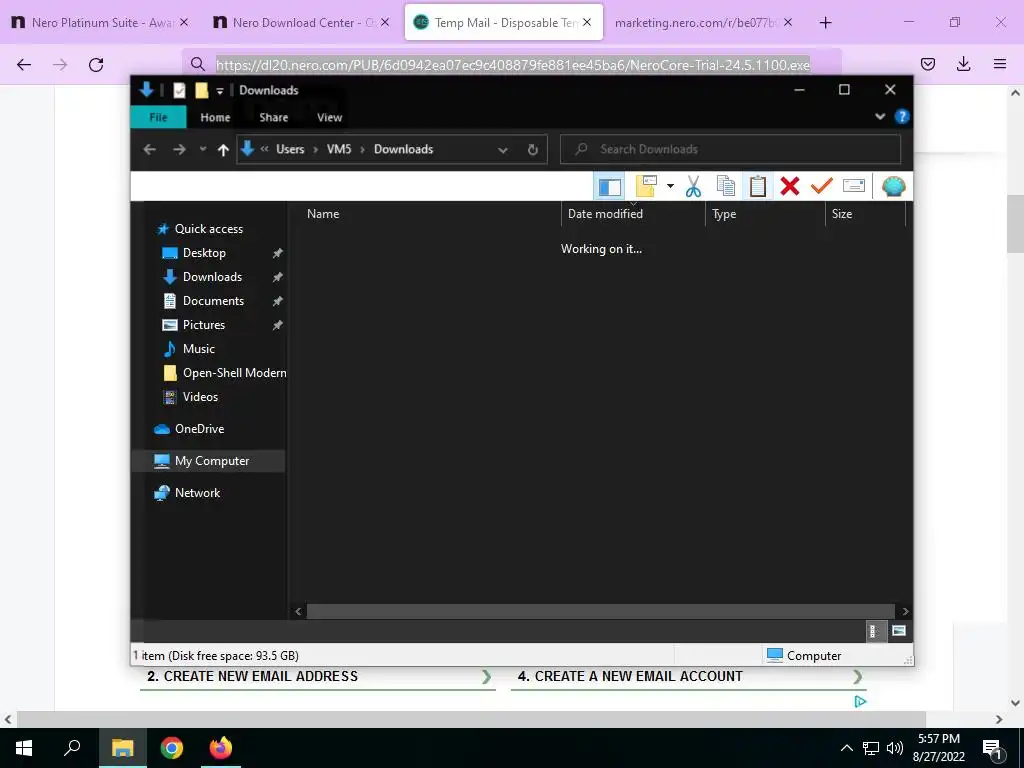
Task: Click quick access New Folder icon
Action: 201,90
